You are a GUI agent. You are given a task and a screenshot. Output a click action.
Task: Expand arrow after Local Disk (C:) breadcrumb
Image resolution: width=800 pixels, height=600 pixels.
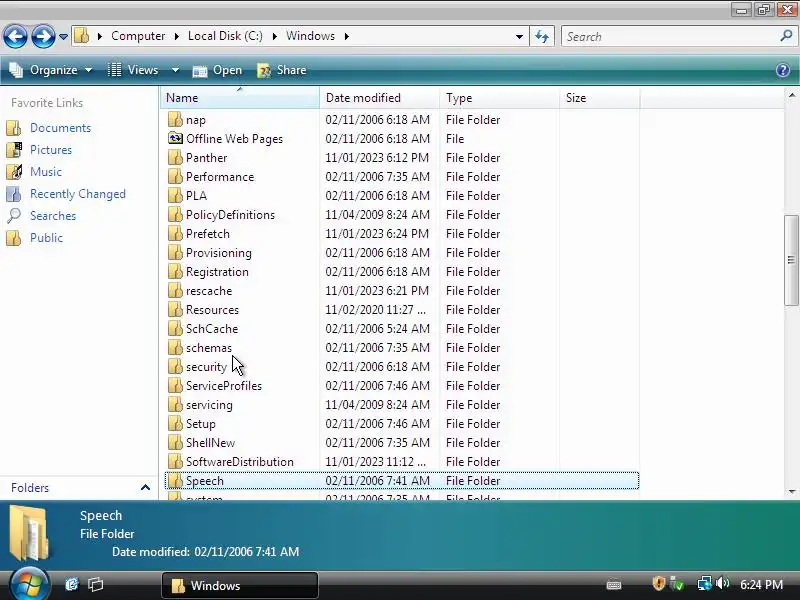point(274,36)
